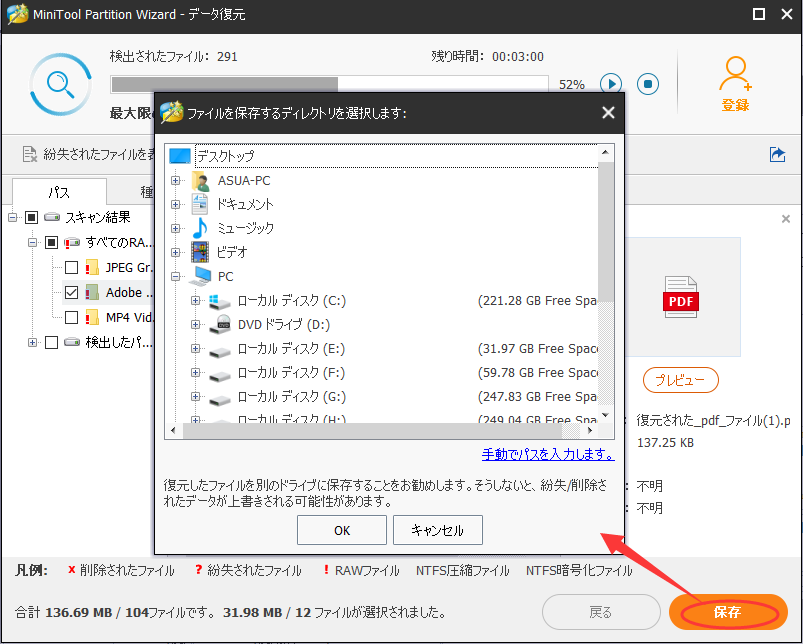Click the dialog horizontal scrollbar thumb

click(x=372, y=431)
